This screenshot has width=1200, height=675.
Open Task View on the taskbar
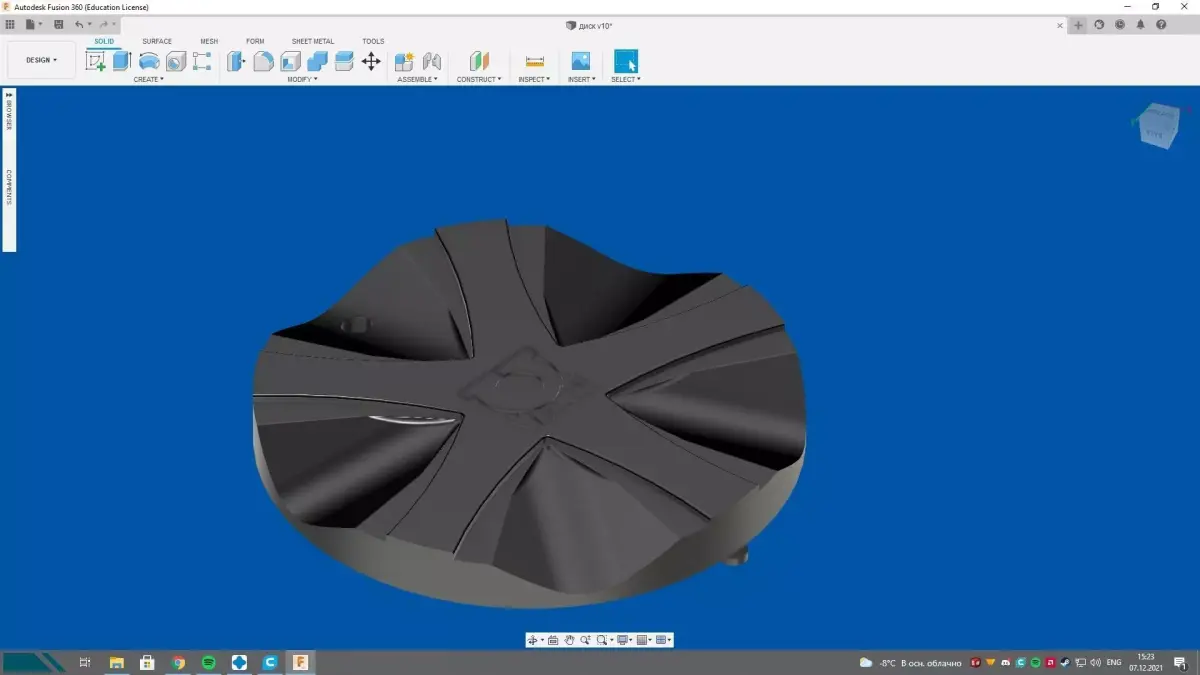[x=85, y=662]
